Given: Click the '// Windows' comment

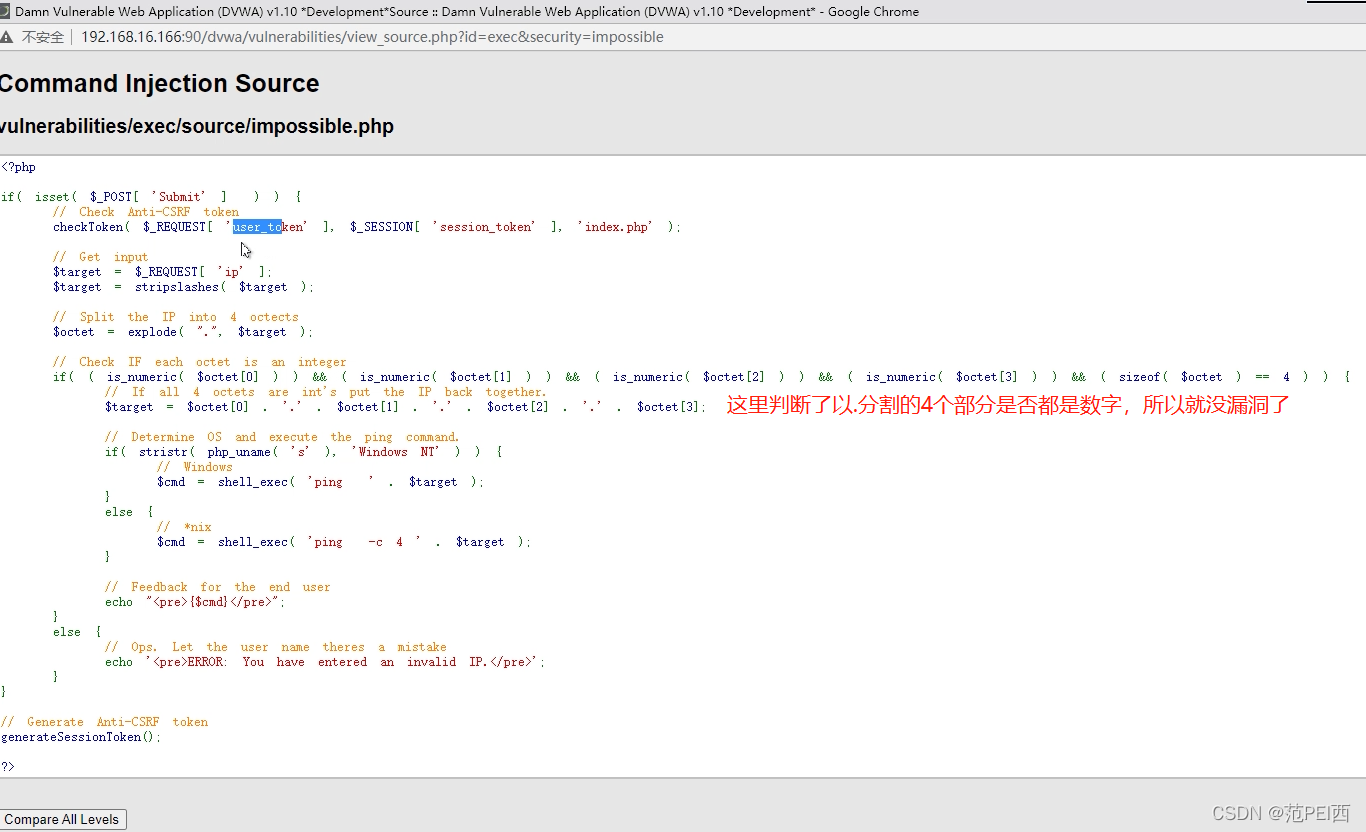Looking at the screenshot, I should (x=194, y=467).
